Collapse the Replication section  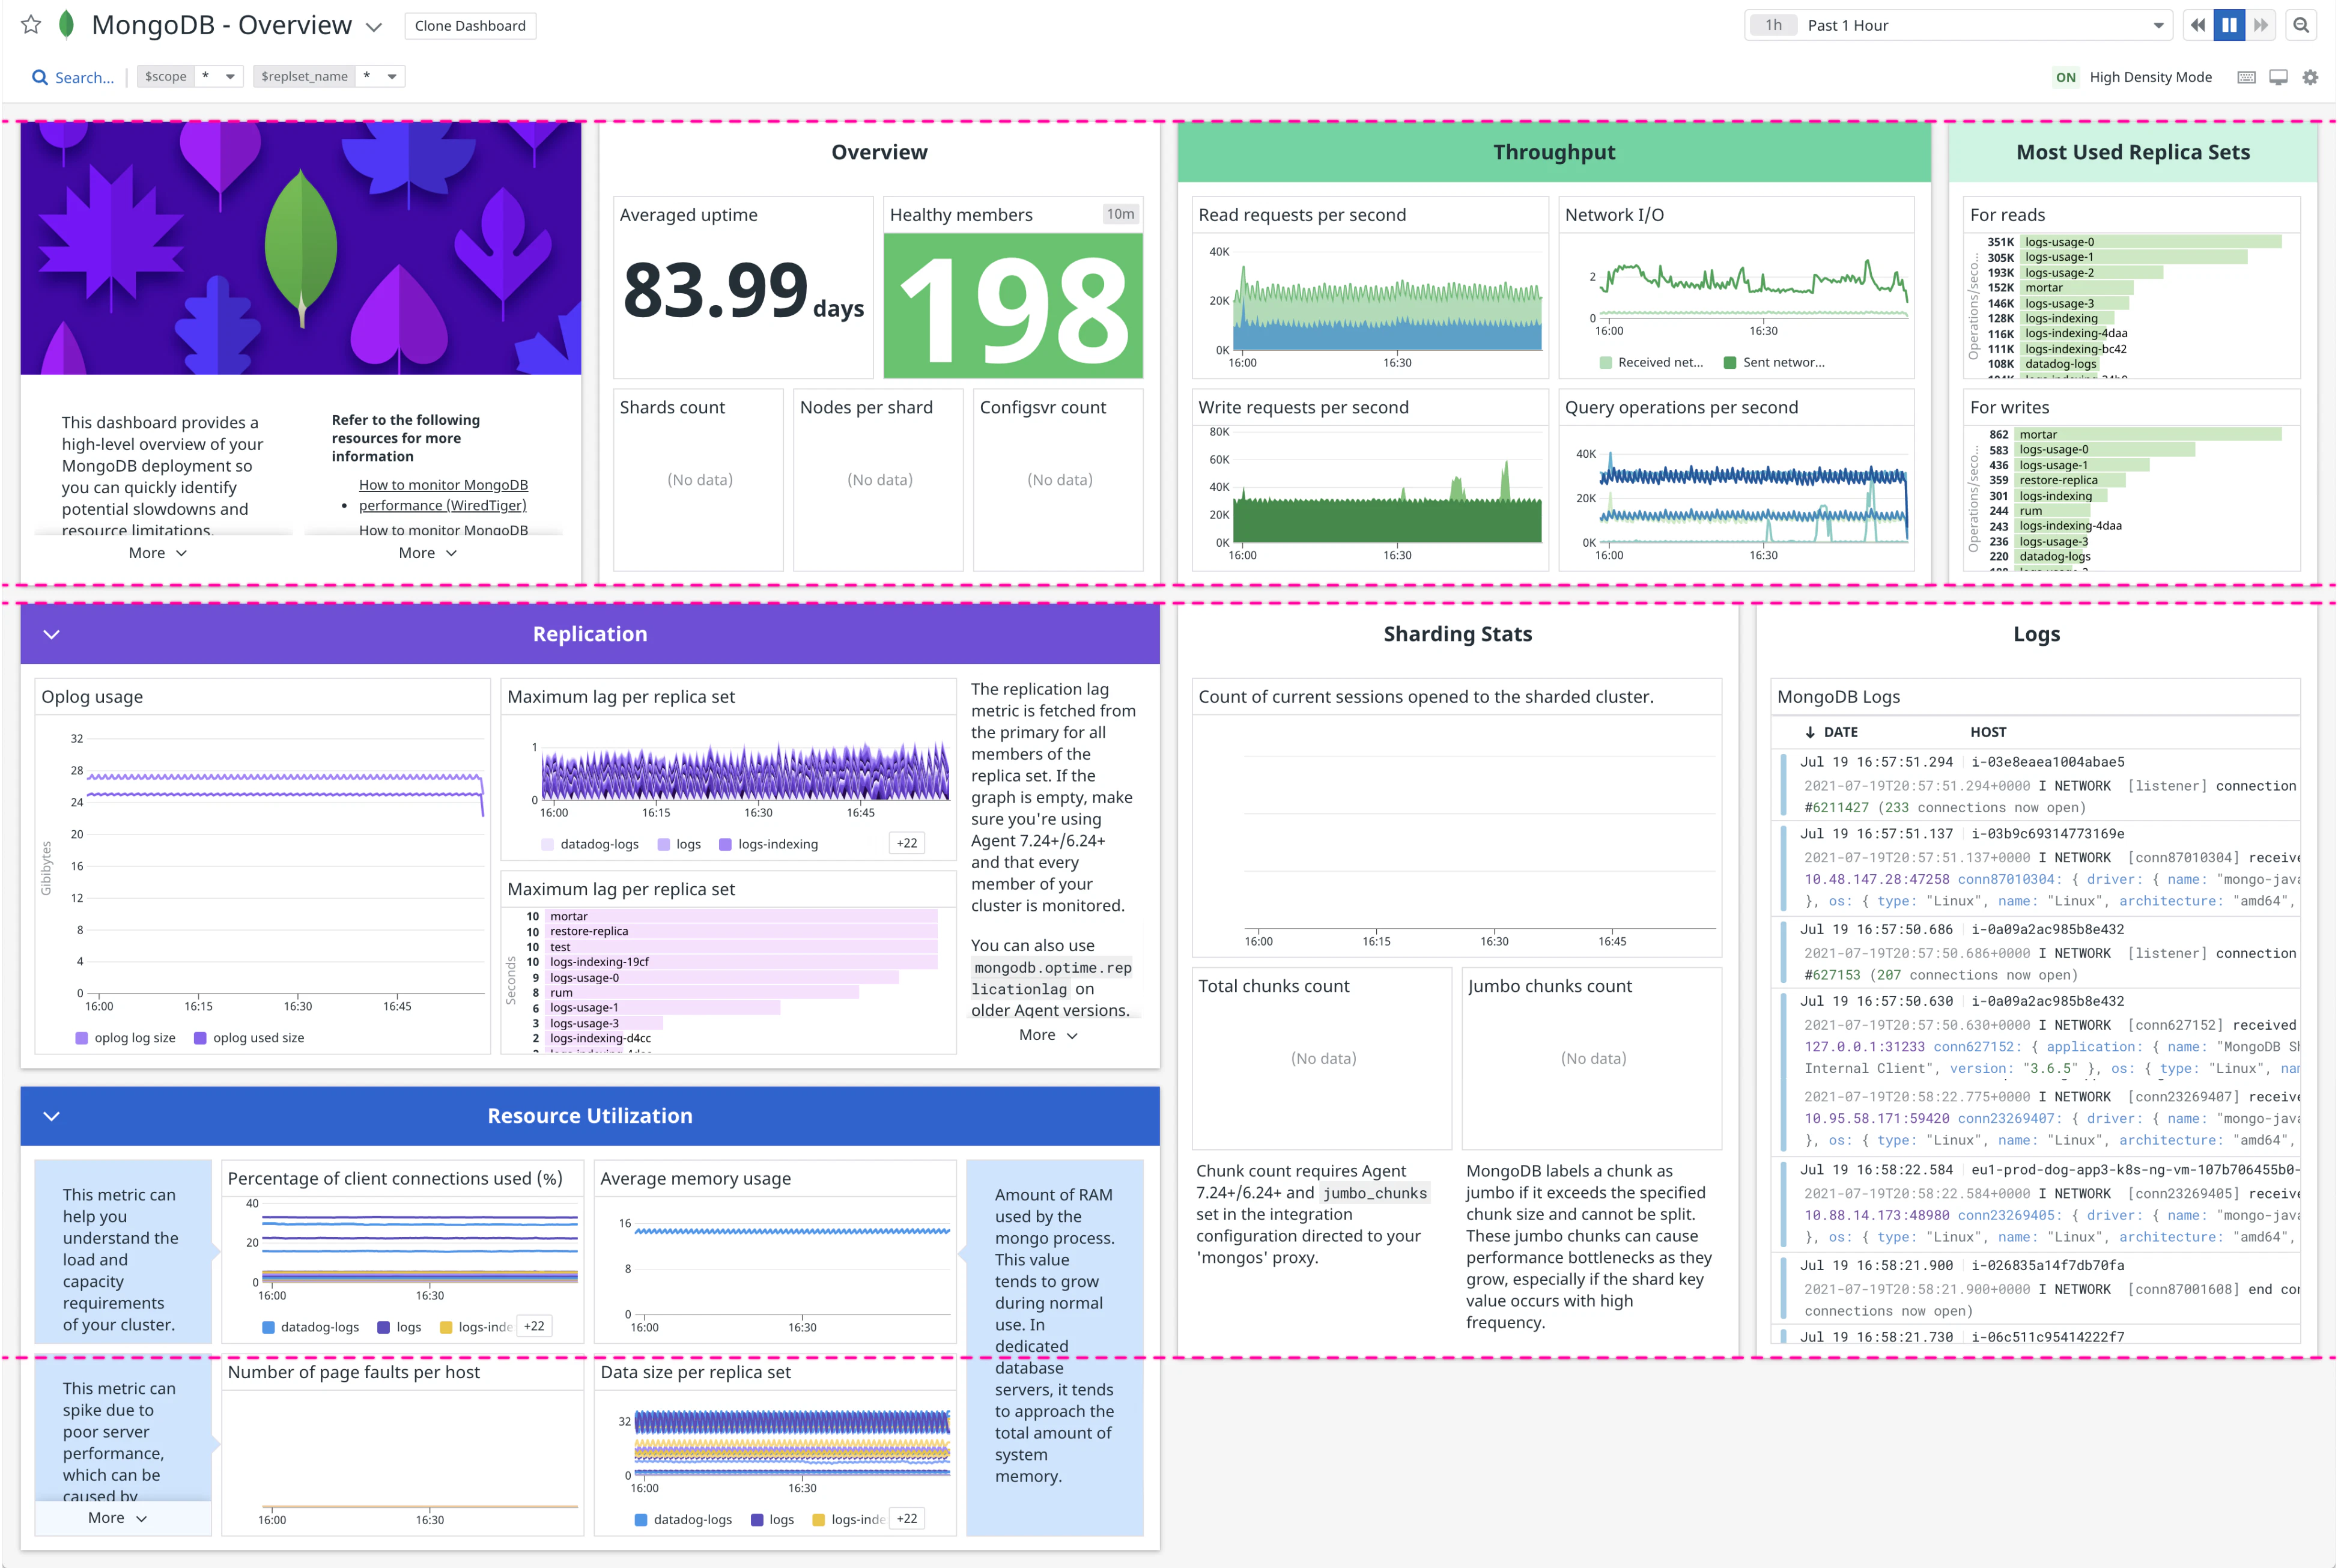point(52,634)
